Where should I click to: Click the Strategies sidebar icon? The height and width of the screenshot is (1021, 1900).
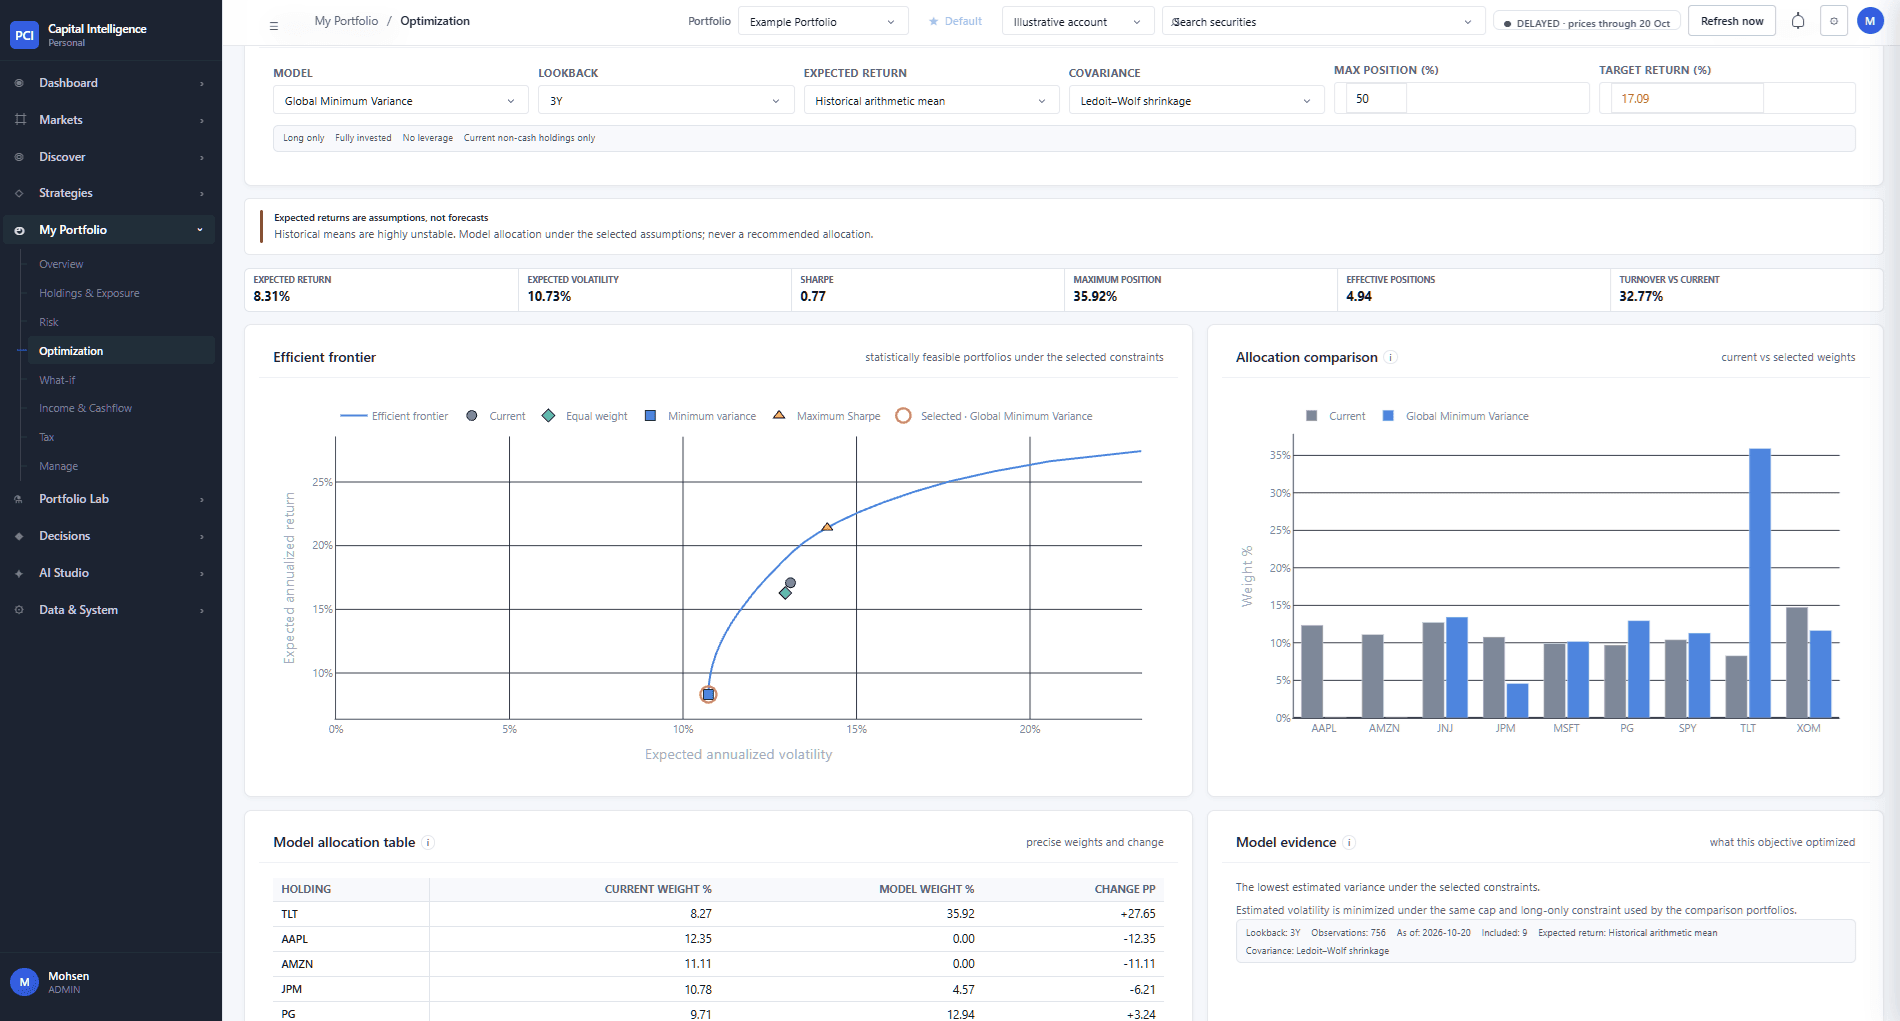(19, 193)
